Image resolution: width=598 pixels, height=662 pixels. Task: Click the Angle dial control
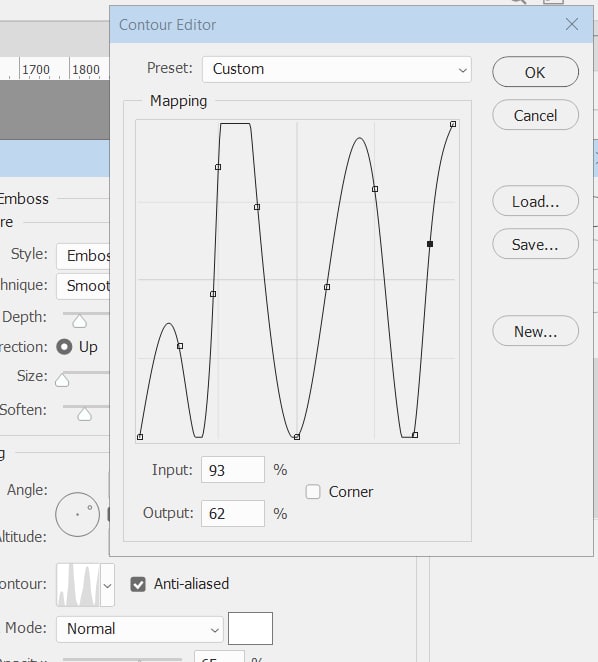78,514
